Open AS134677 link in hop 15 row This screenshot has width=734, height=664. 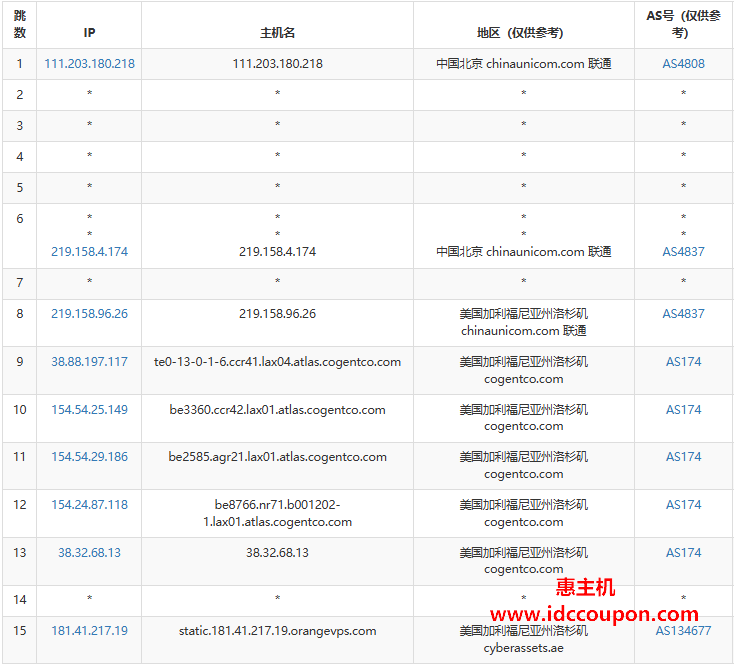[683, 631]
